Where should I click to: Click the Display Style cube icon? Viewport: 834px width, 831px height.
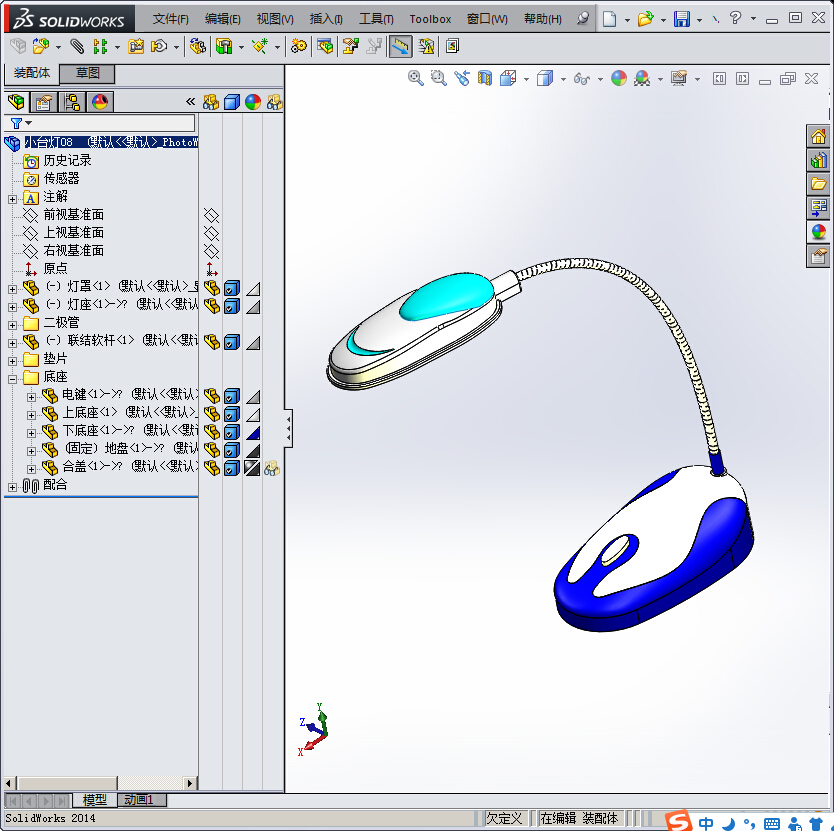(545, 79)
